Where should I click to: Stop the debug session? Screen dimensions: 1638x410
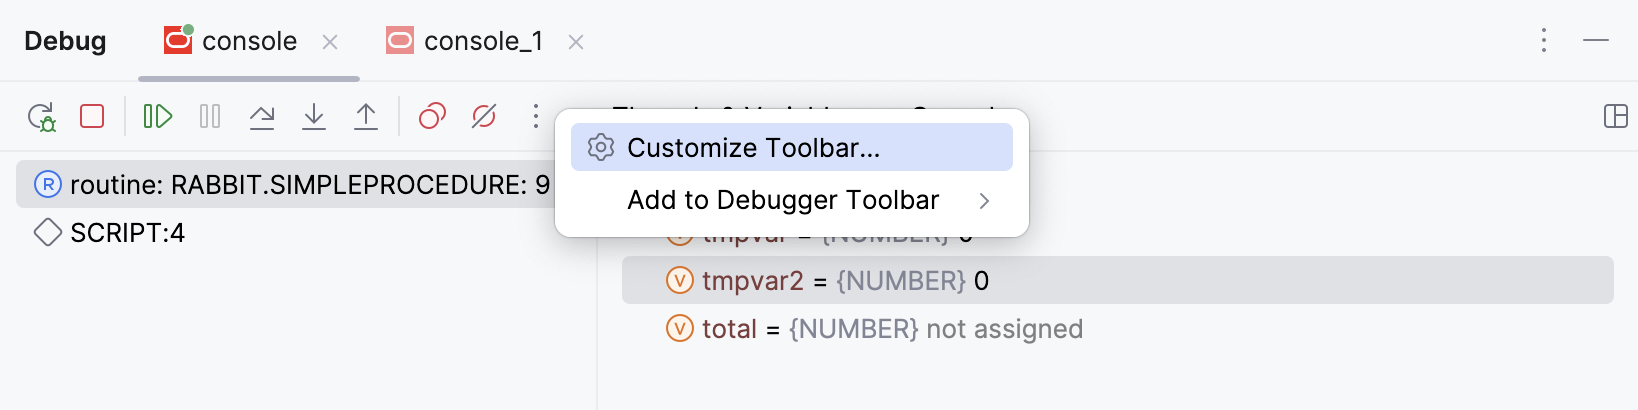pos(92,117)
